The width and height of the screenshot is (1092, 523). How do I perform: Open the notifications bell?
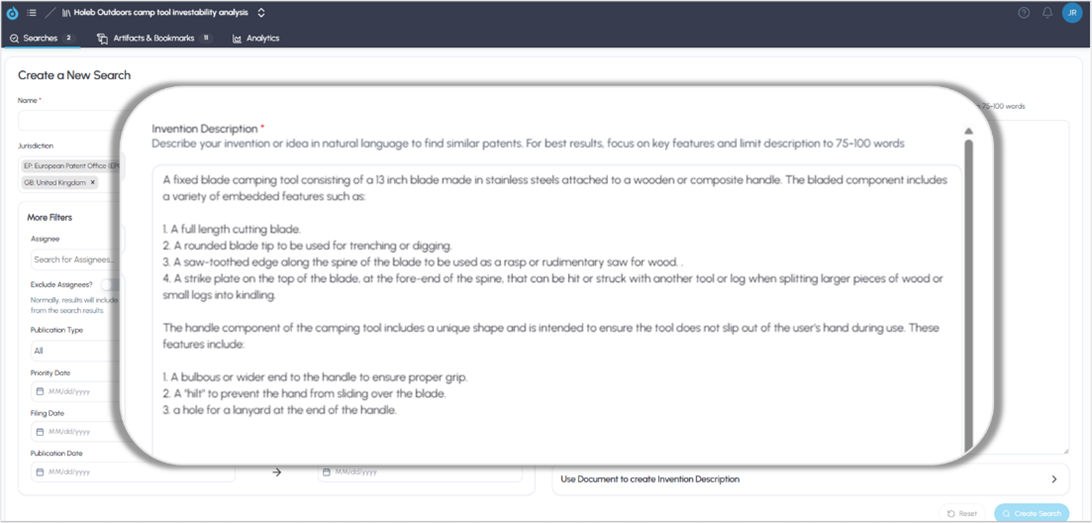point(1047,13)
